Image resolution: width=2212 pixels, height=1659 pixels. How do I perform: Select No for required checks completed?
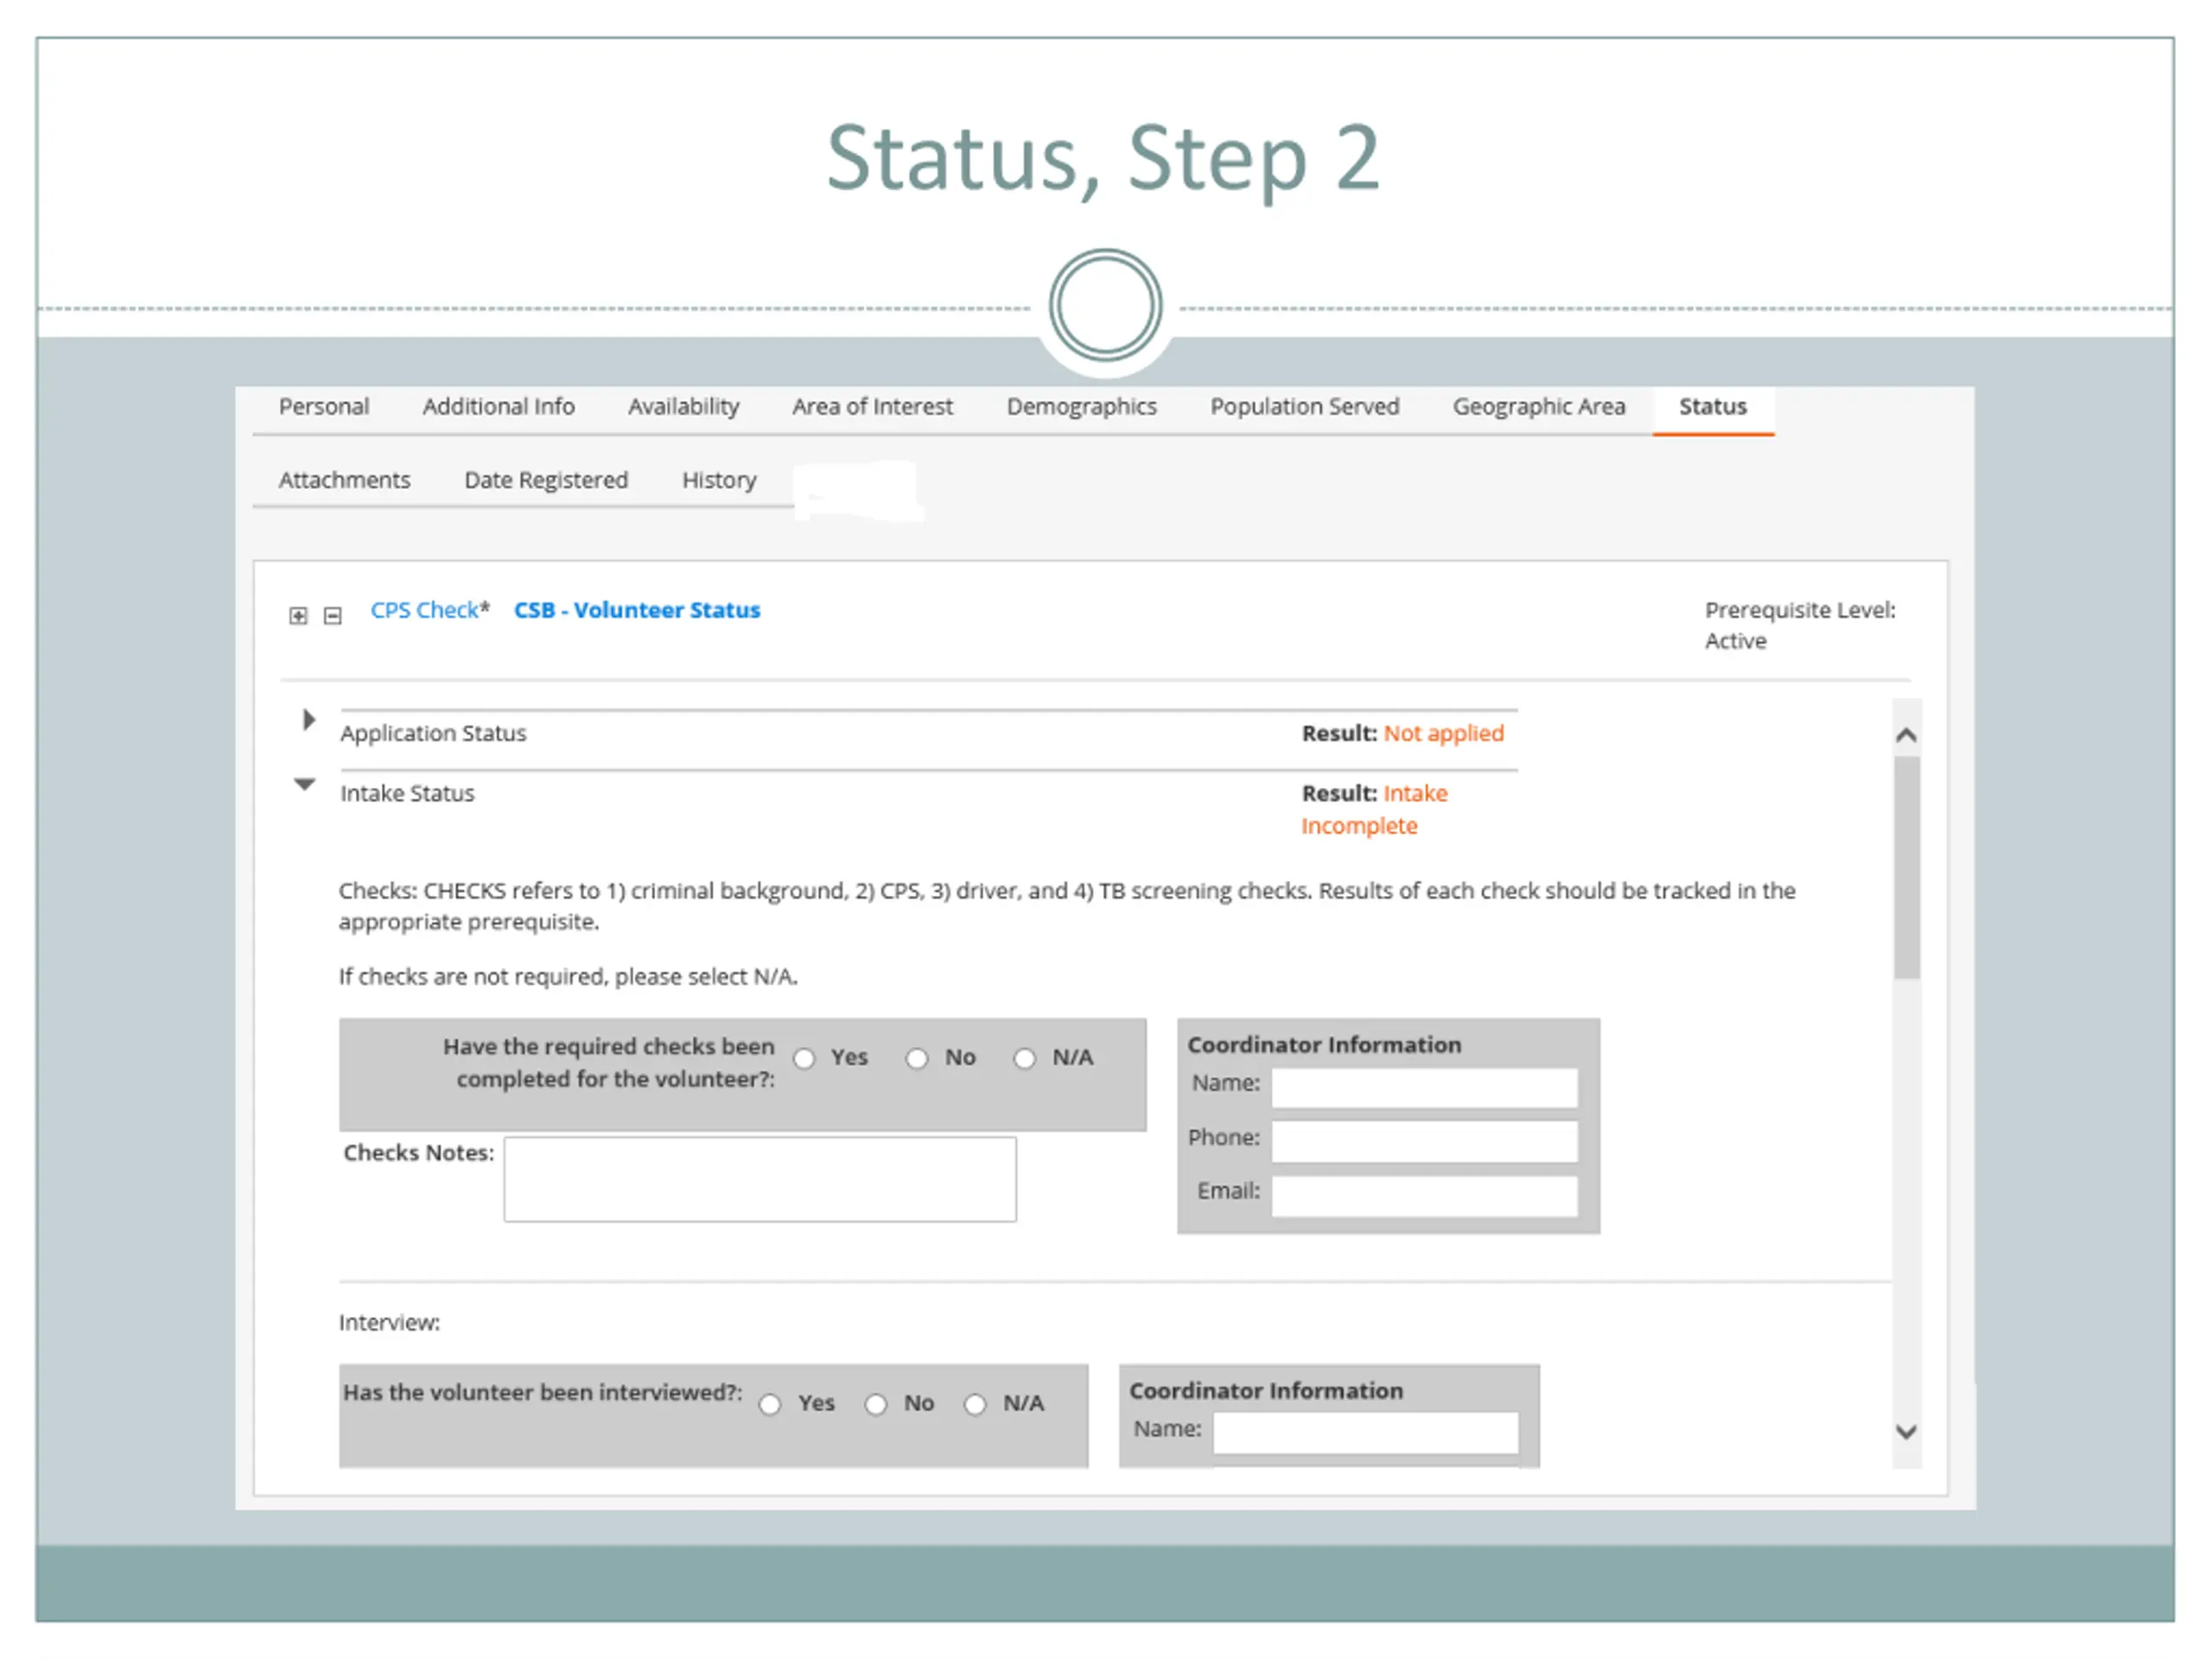[x=917, y=1058]
